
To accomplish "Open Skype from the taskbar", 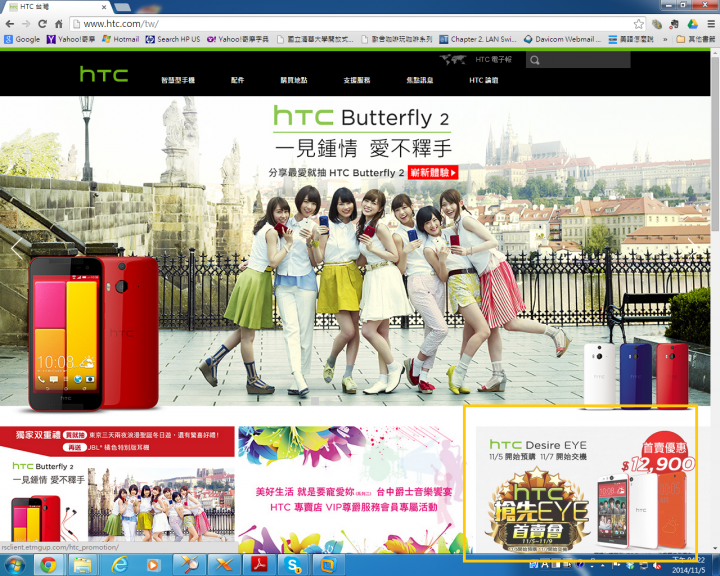I will 293,565.
